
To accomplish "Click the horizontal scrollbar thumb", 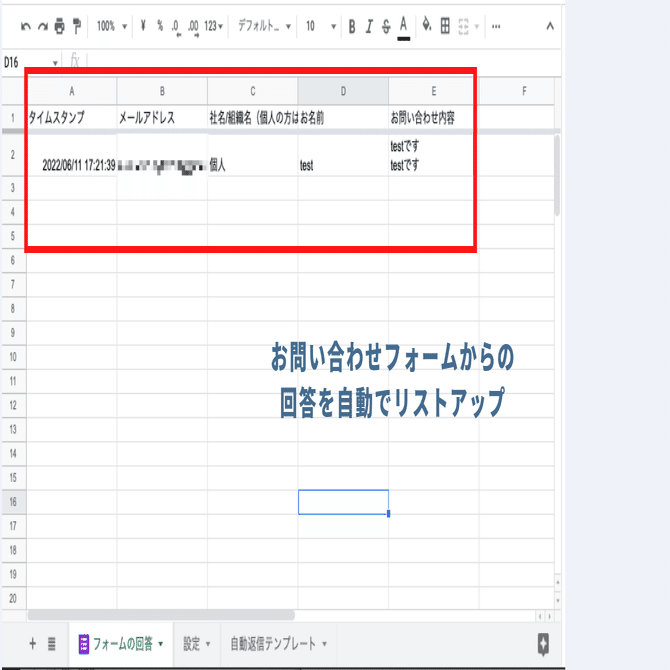I will pyautogui.click(x=161, y=615).
